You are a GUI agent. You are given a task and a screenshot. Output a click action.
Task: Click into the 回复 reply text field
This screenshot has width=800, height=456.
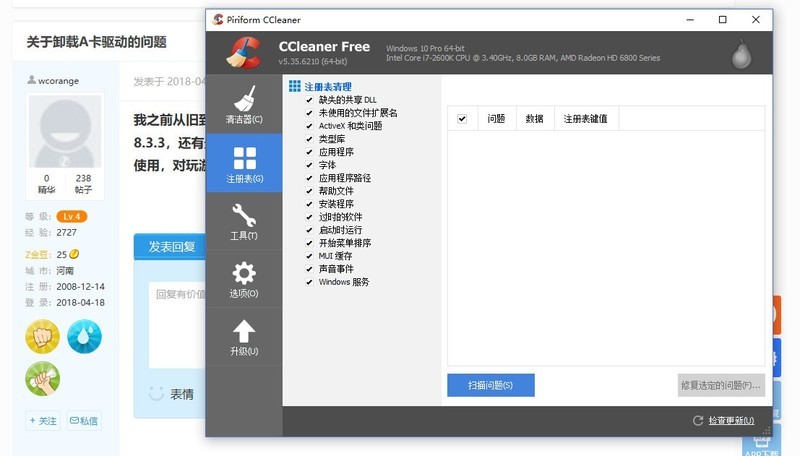pyautogui.click(x=178, y=325)
